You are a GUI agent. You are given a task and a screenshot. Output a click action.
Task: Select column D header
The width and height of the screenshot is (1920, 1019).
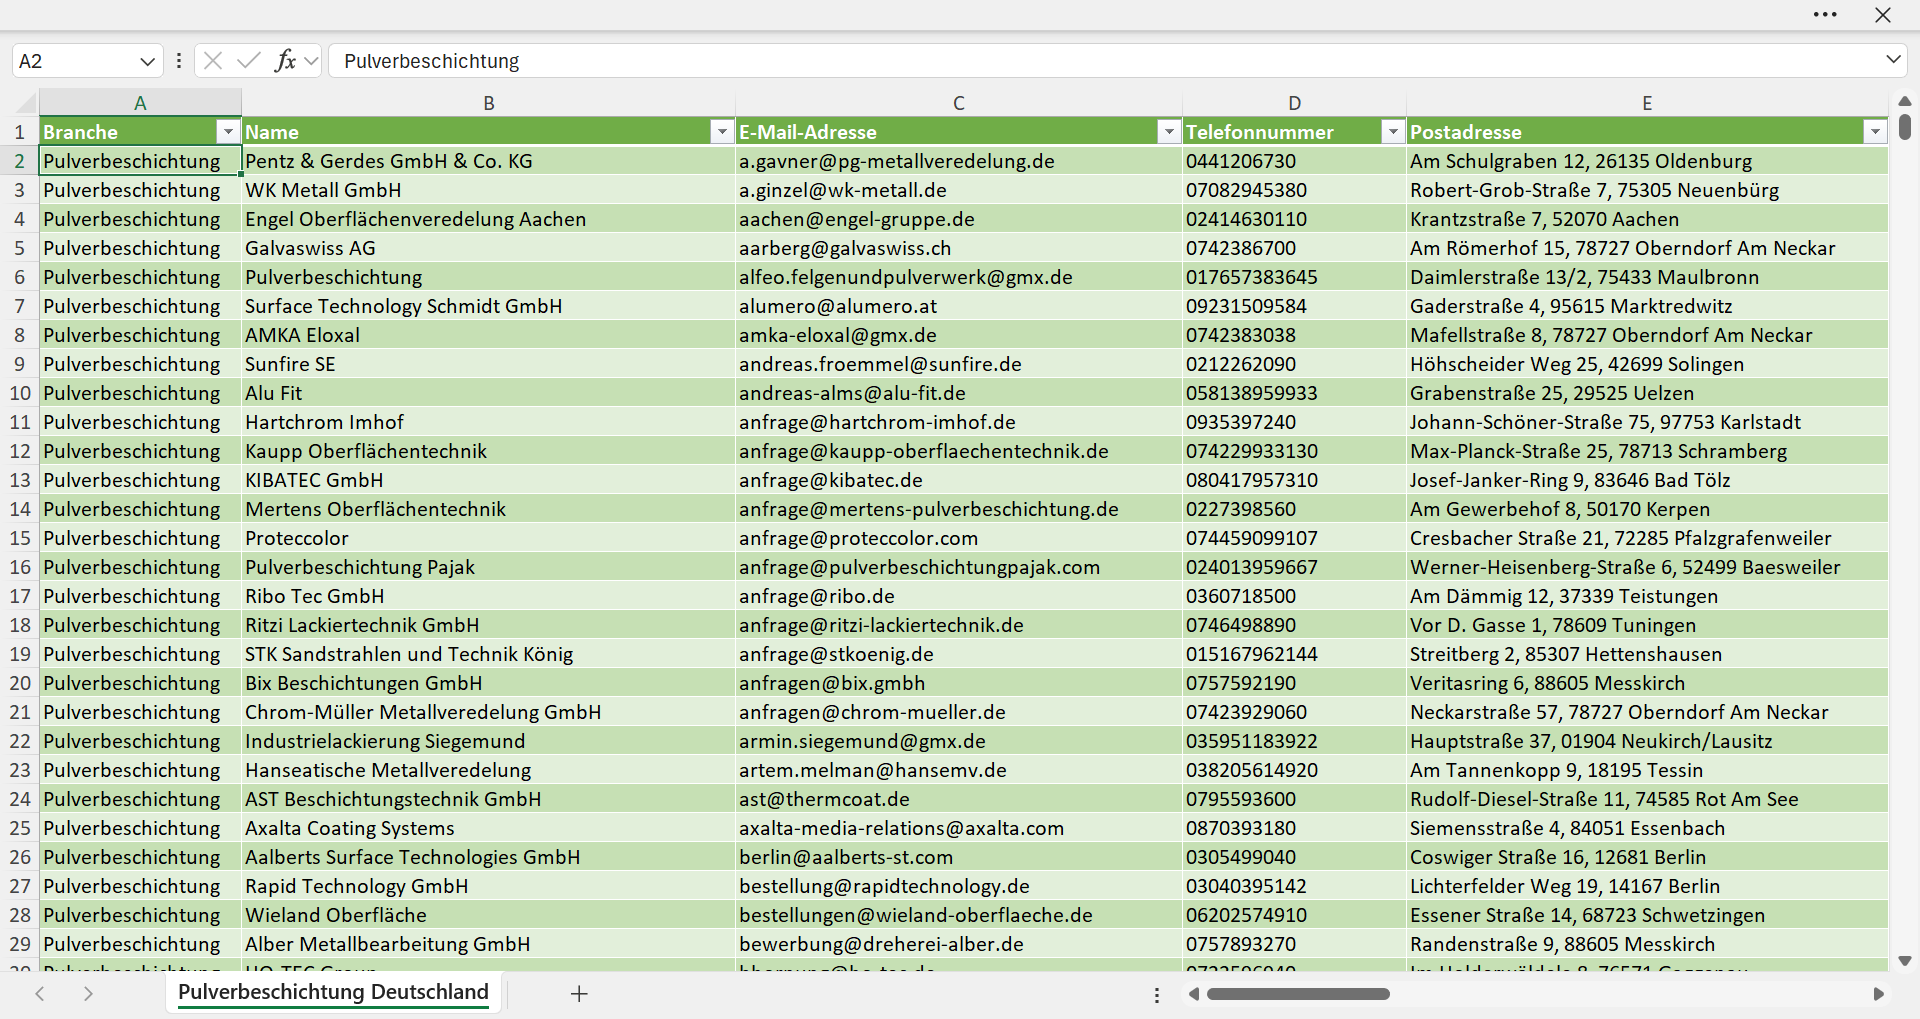pyautogui.click(x=1294, y=103)
